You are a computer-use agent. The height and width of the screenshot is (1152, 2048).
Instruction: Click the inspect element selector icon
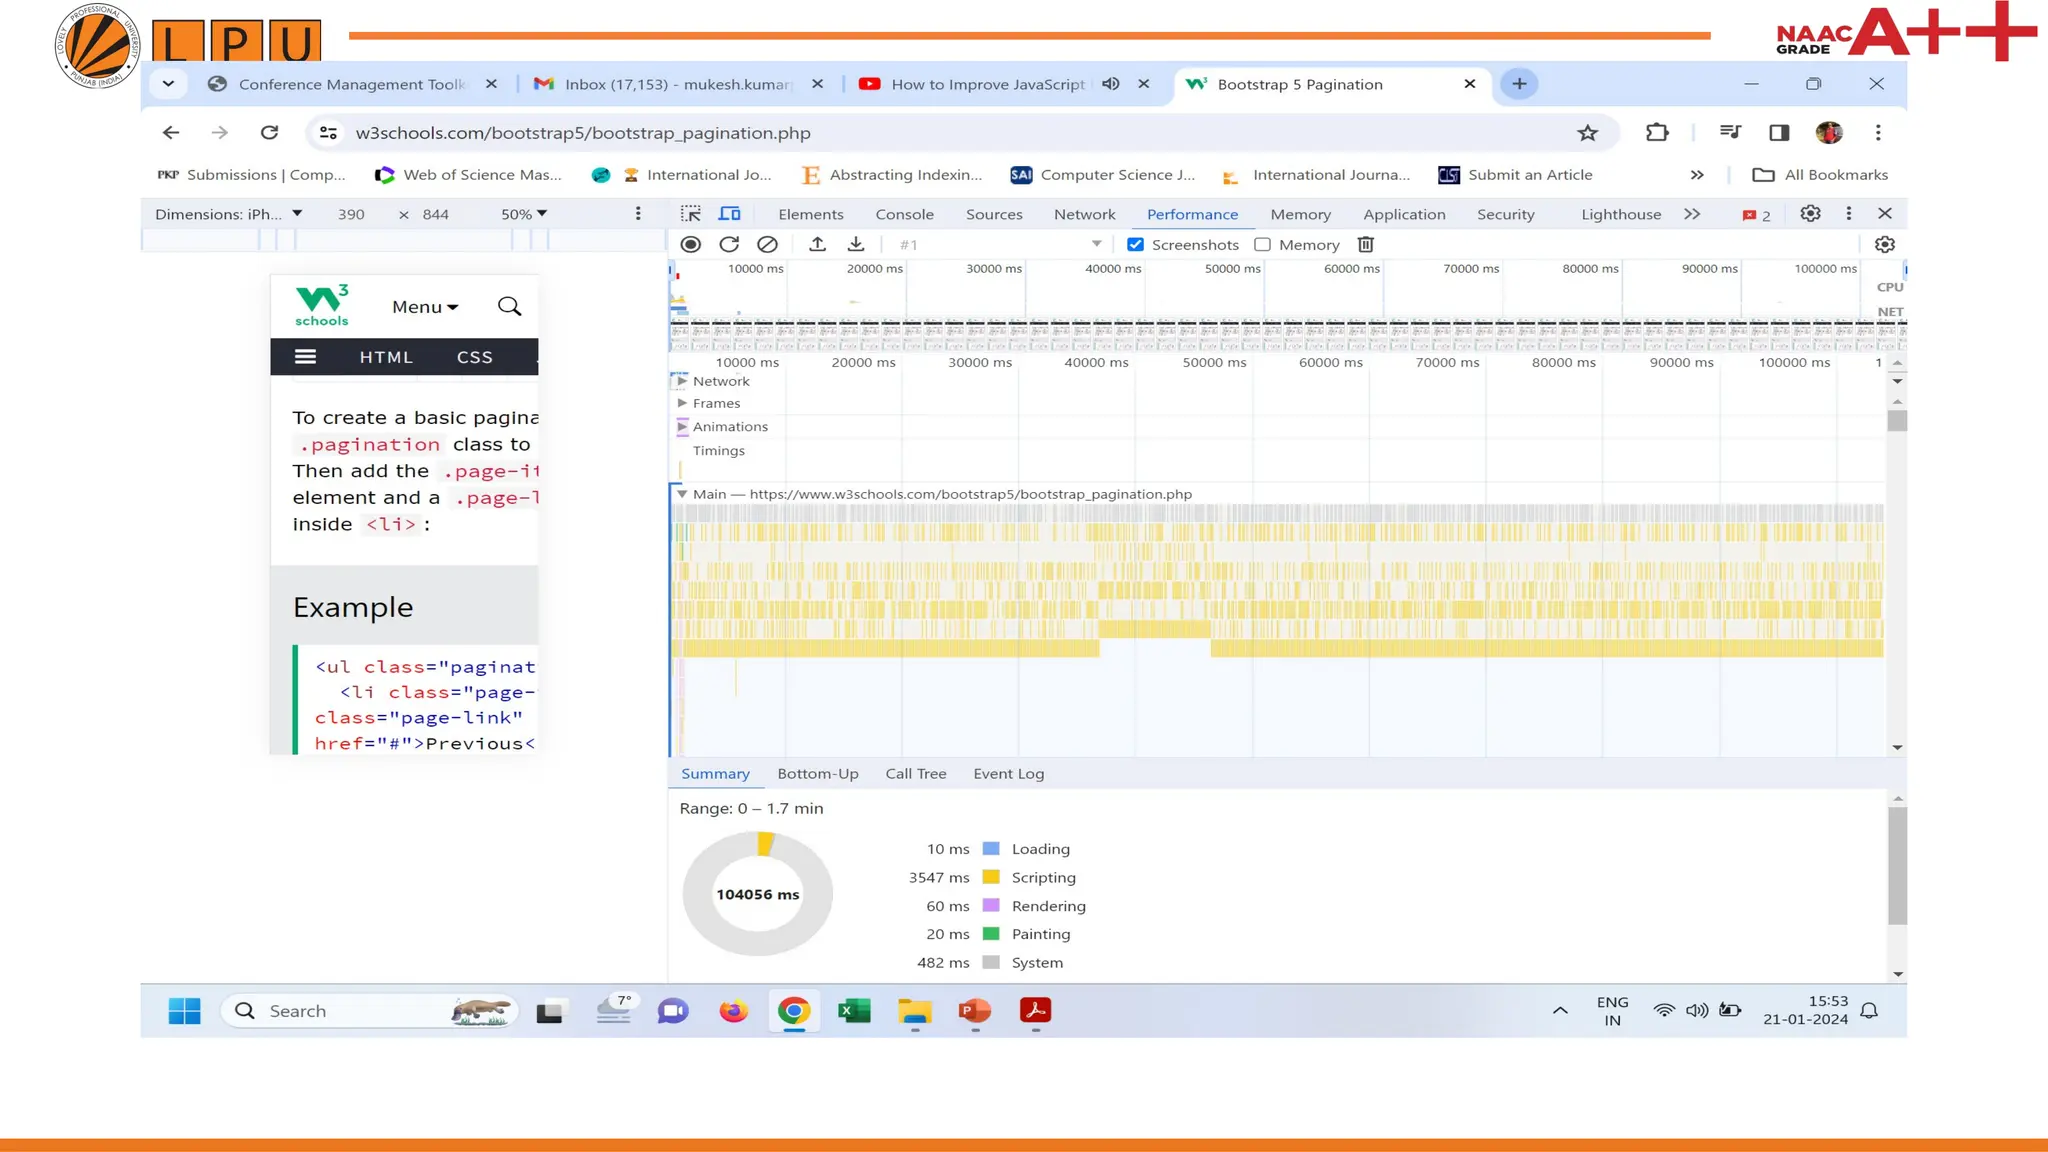coord(690,214)
